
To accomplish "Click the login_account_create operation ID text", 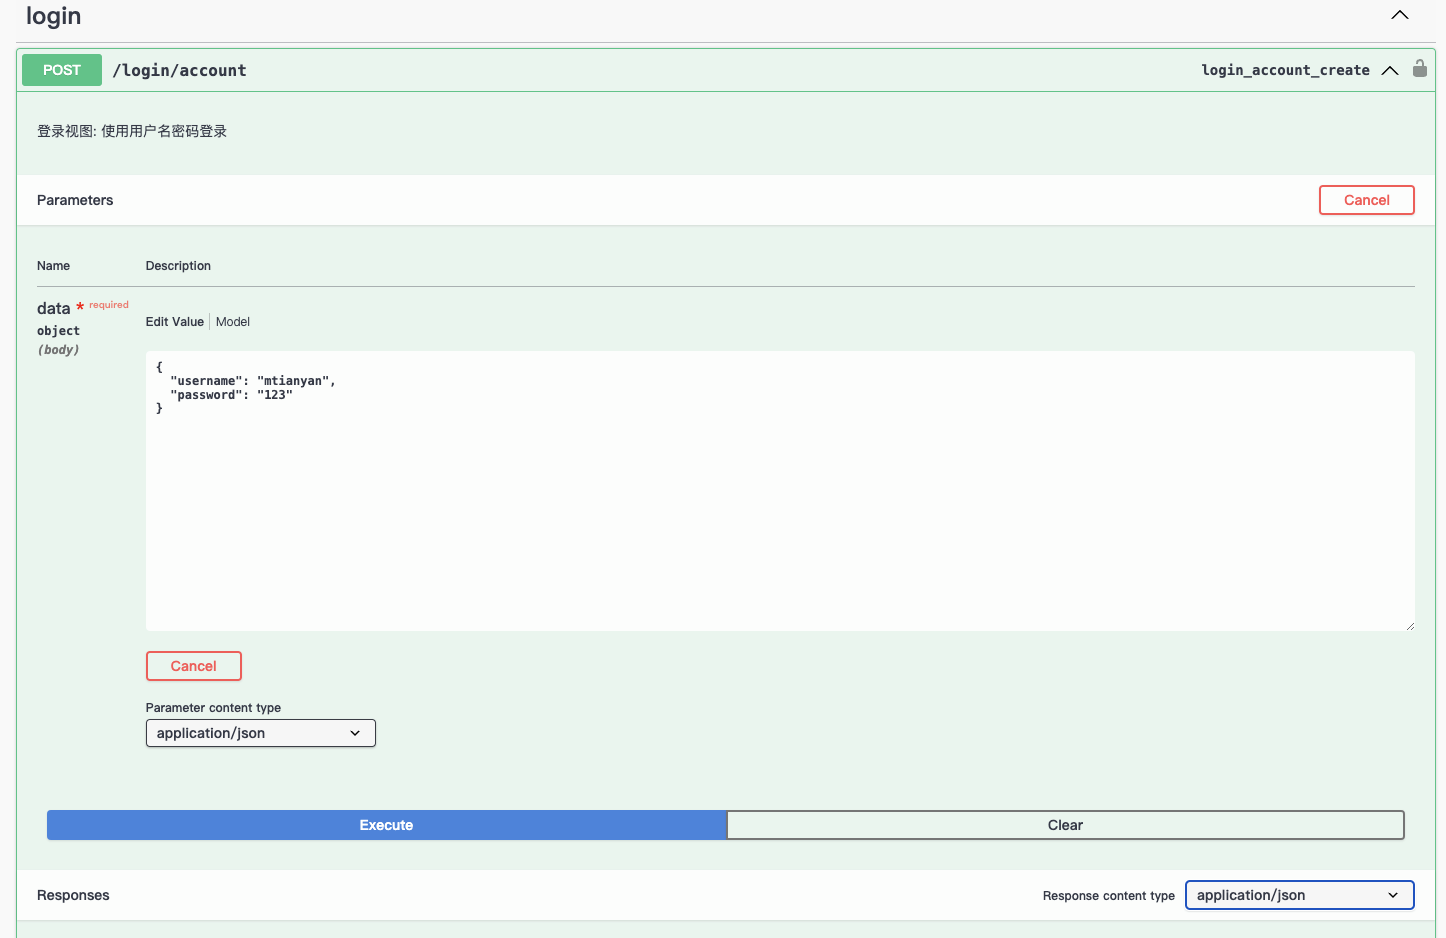I will [x=1285, y=70].
